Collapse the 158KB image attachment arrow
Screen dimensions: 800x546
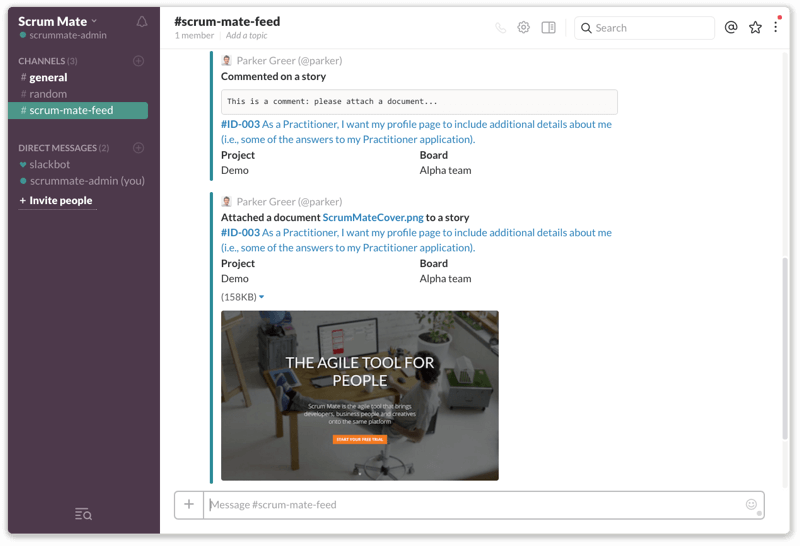pyautogui.click(x=261, y=297)
